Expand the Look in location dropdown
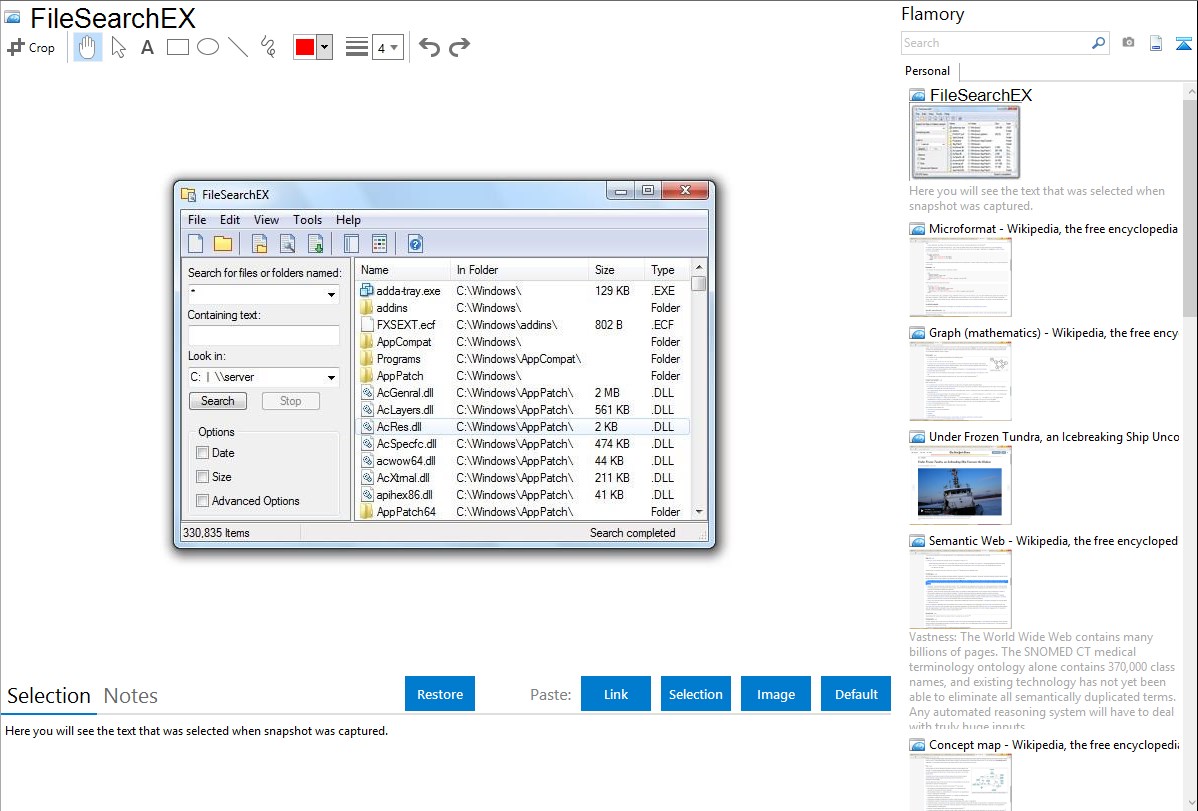This screenshot has width=1198, height=811. coord(331,377)
